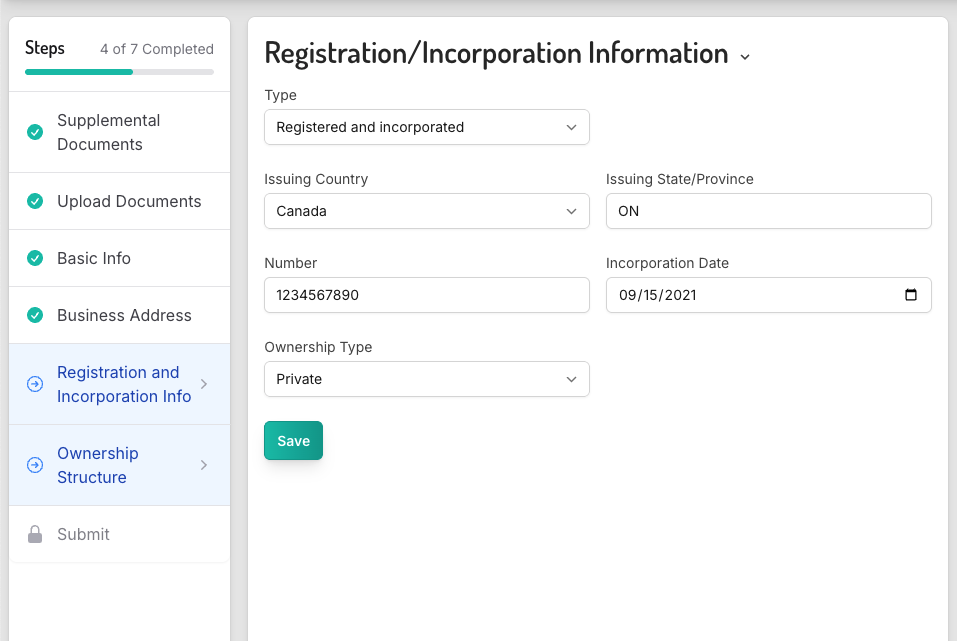Collapse the Registration/Incorporation Information heading chevron
957x641 pixels.
(744, 57)
